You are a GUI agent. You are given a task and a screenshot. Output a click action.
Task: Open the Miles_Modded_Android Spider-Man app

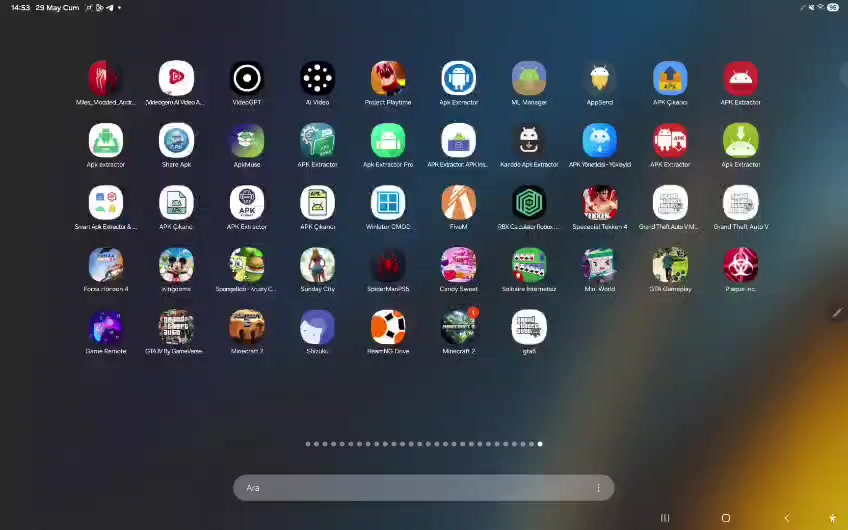click(x=105, y=79)
